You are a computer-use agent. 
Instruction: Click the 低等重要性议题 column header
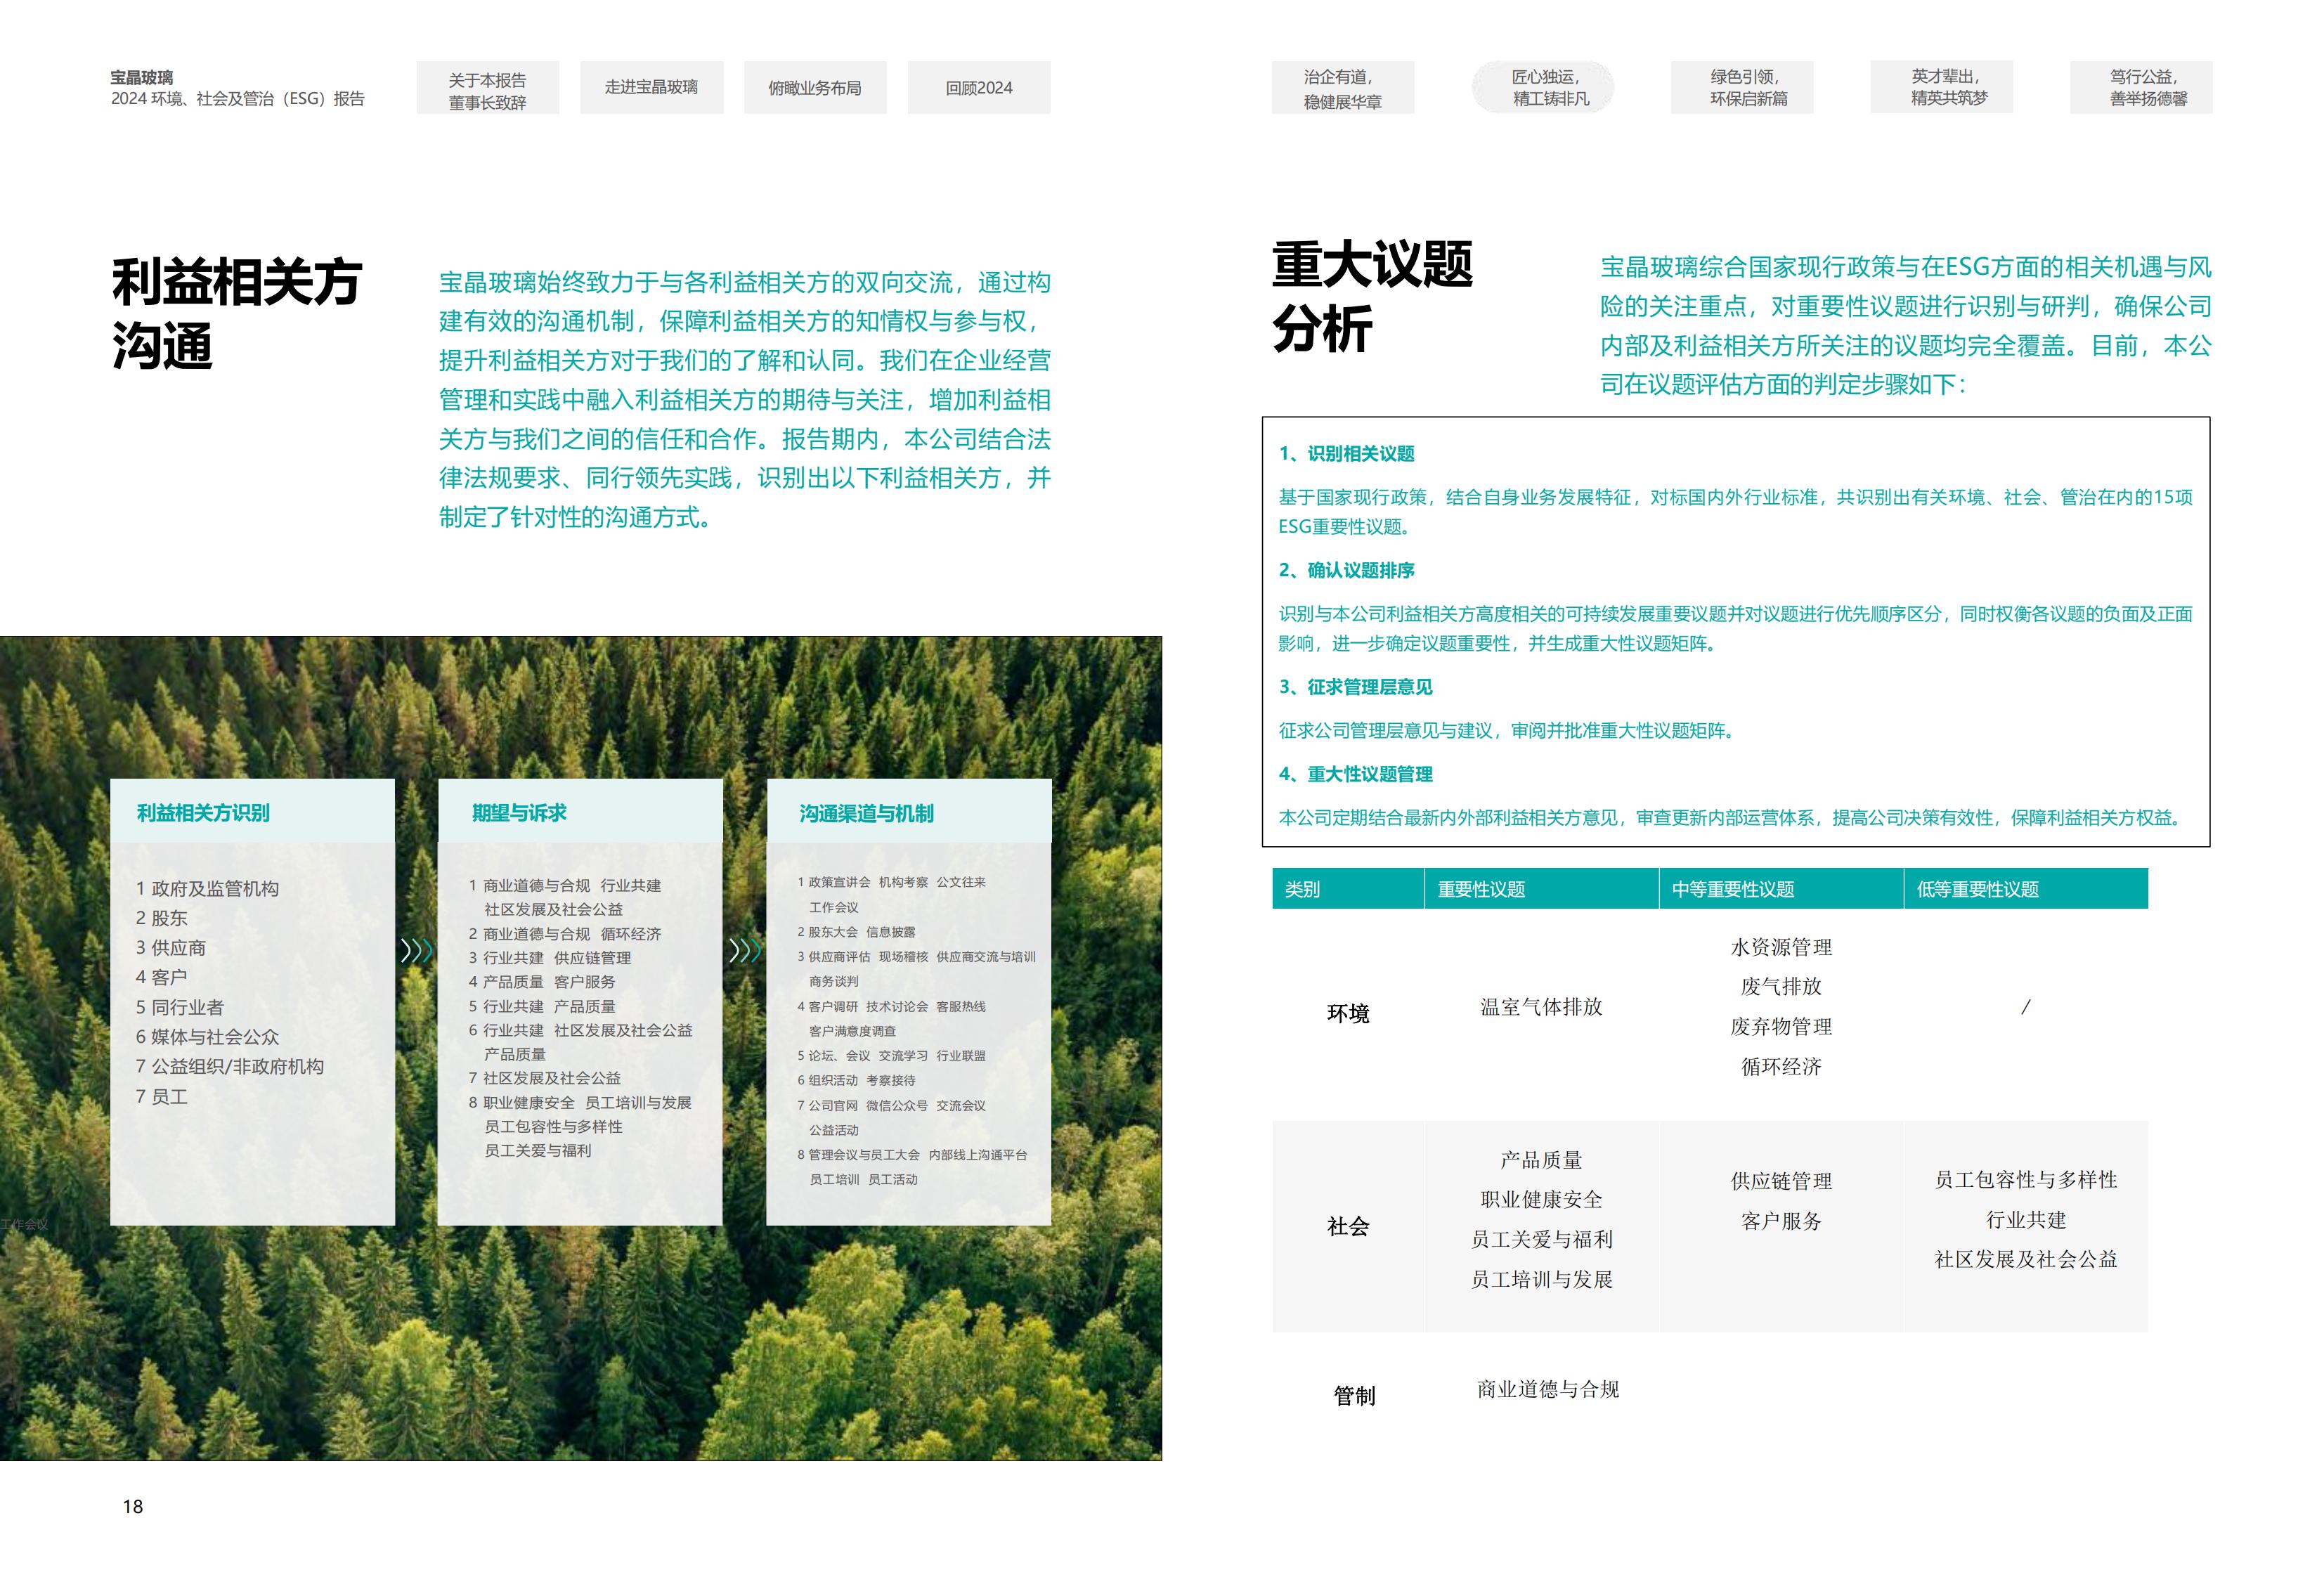1977,889
